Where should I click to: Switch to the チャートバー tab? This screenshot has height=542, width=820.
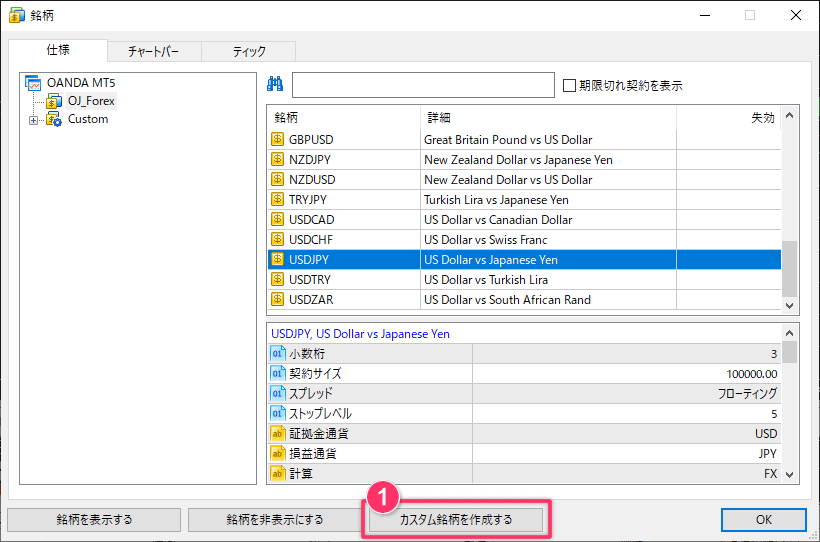(x=154, y=52)
